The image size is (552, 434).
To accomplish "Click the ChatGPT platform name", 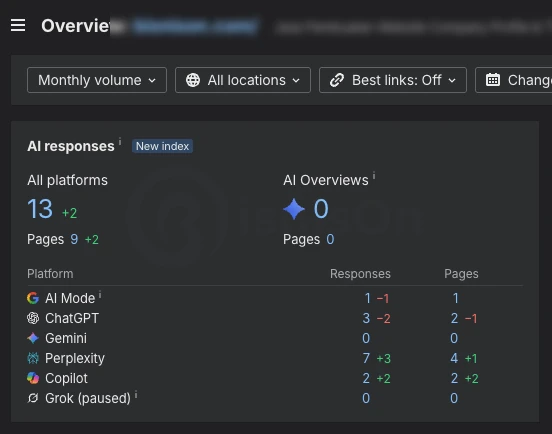I will 72,318.
